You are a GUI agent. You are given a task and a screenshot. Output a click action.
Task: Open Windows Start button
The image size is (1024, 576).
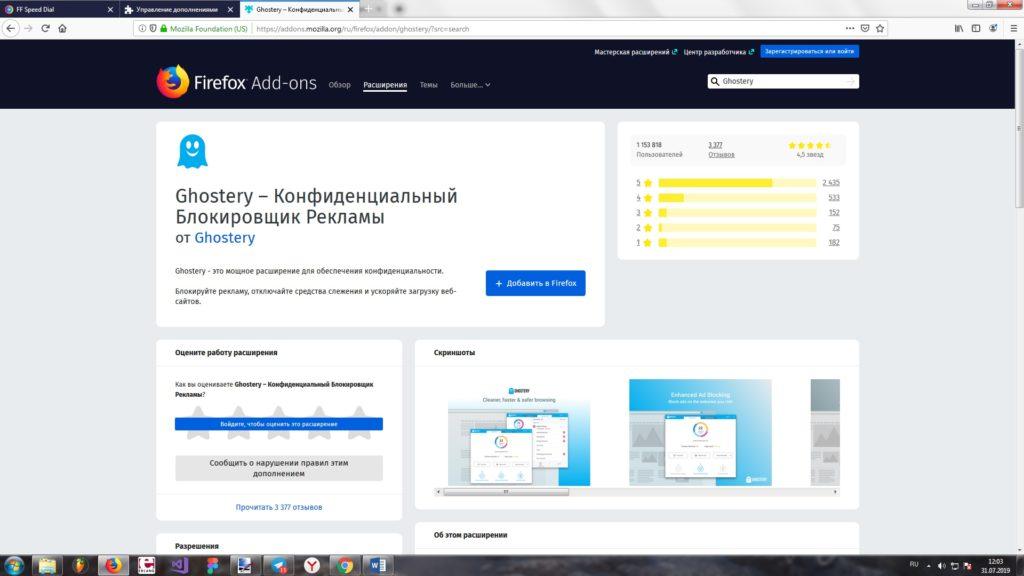click(14, 566)
